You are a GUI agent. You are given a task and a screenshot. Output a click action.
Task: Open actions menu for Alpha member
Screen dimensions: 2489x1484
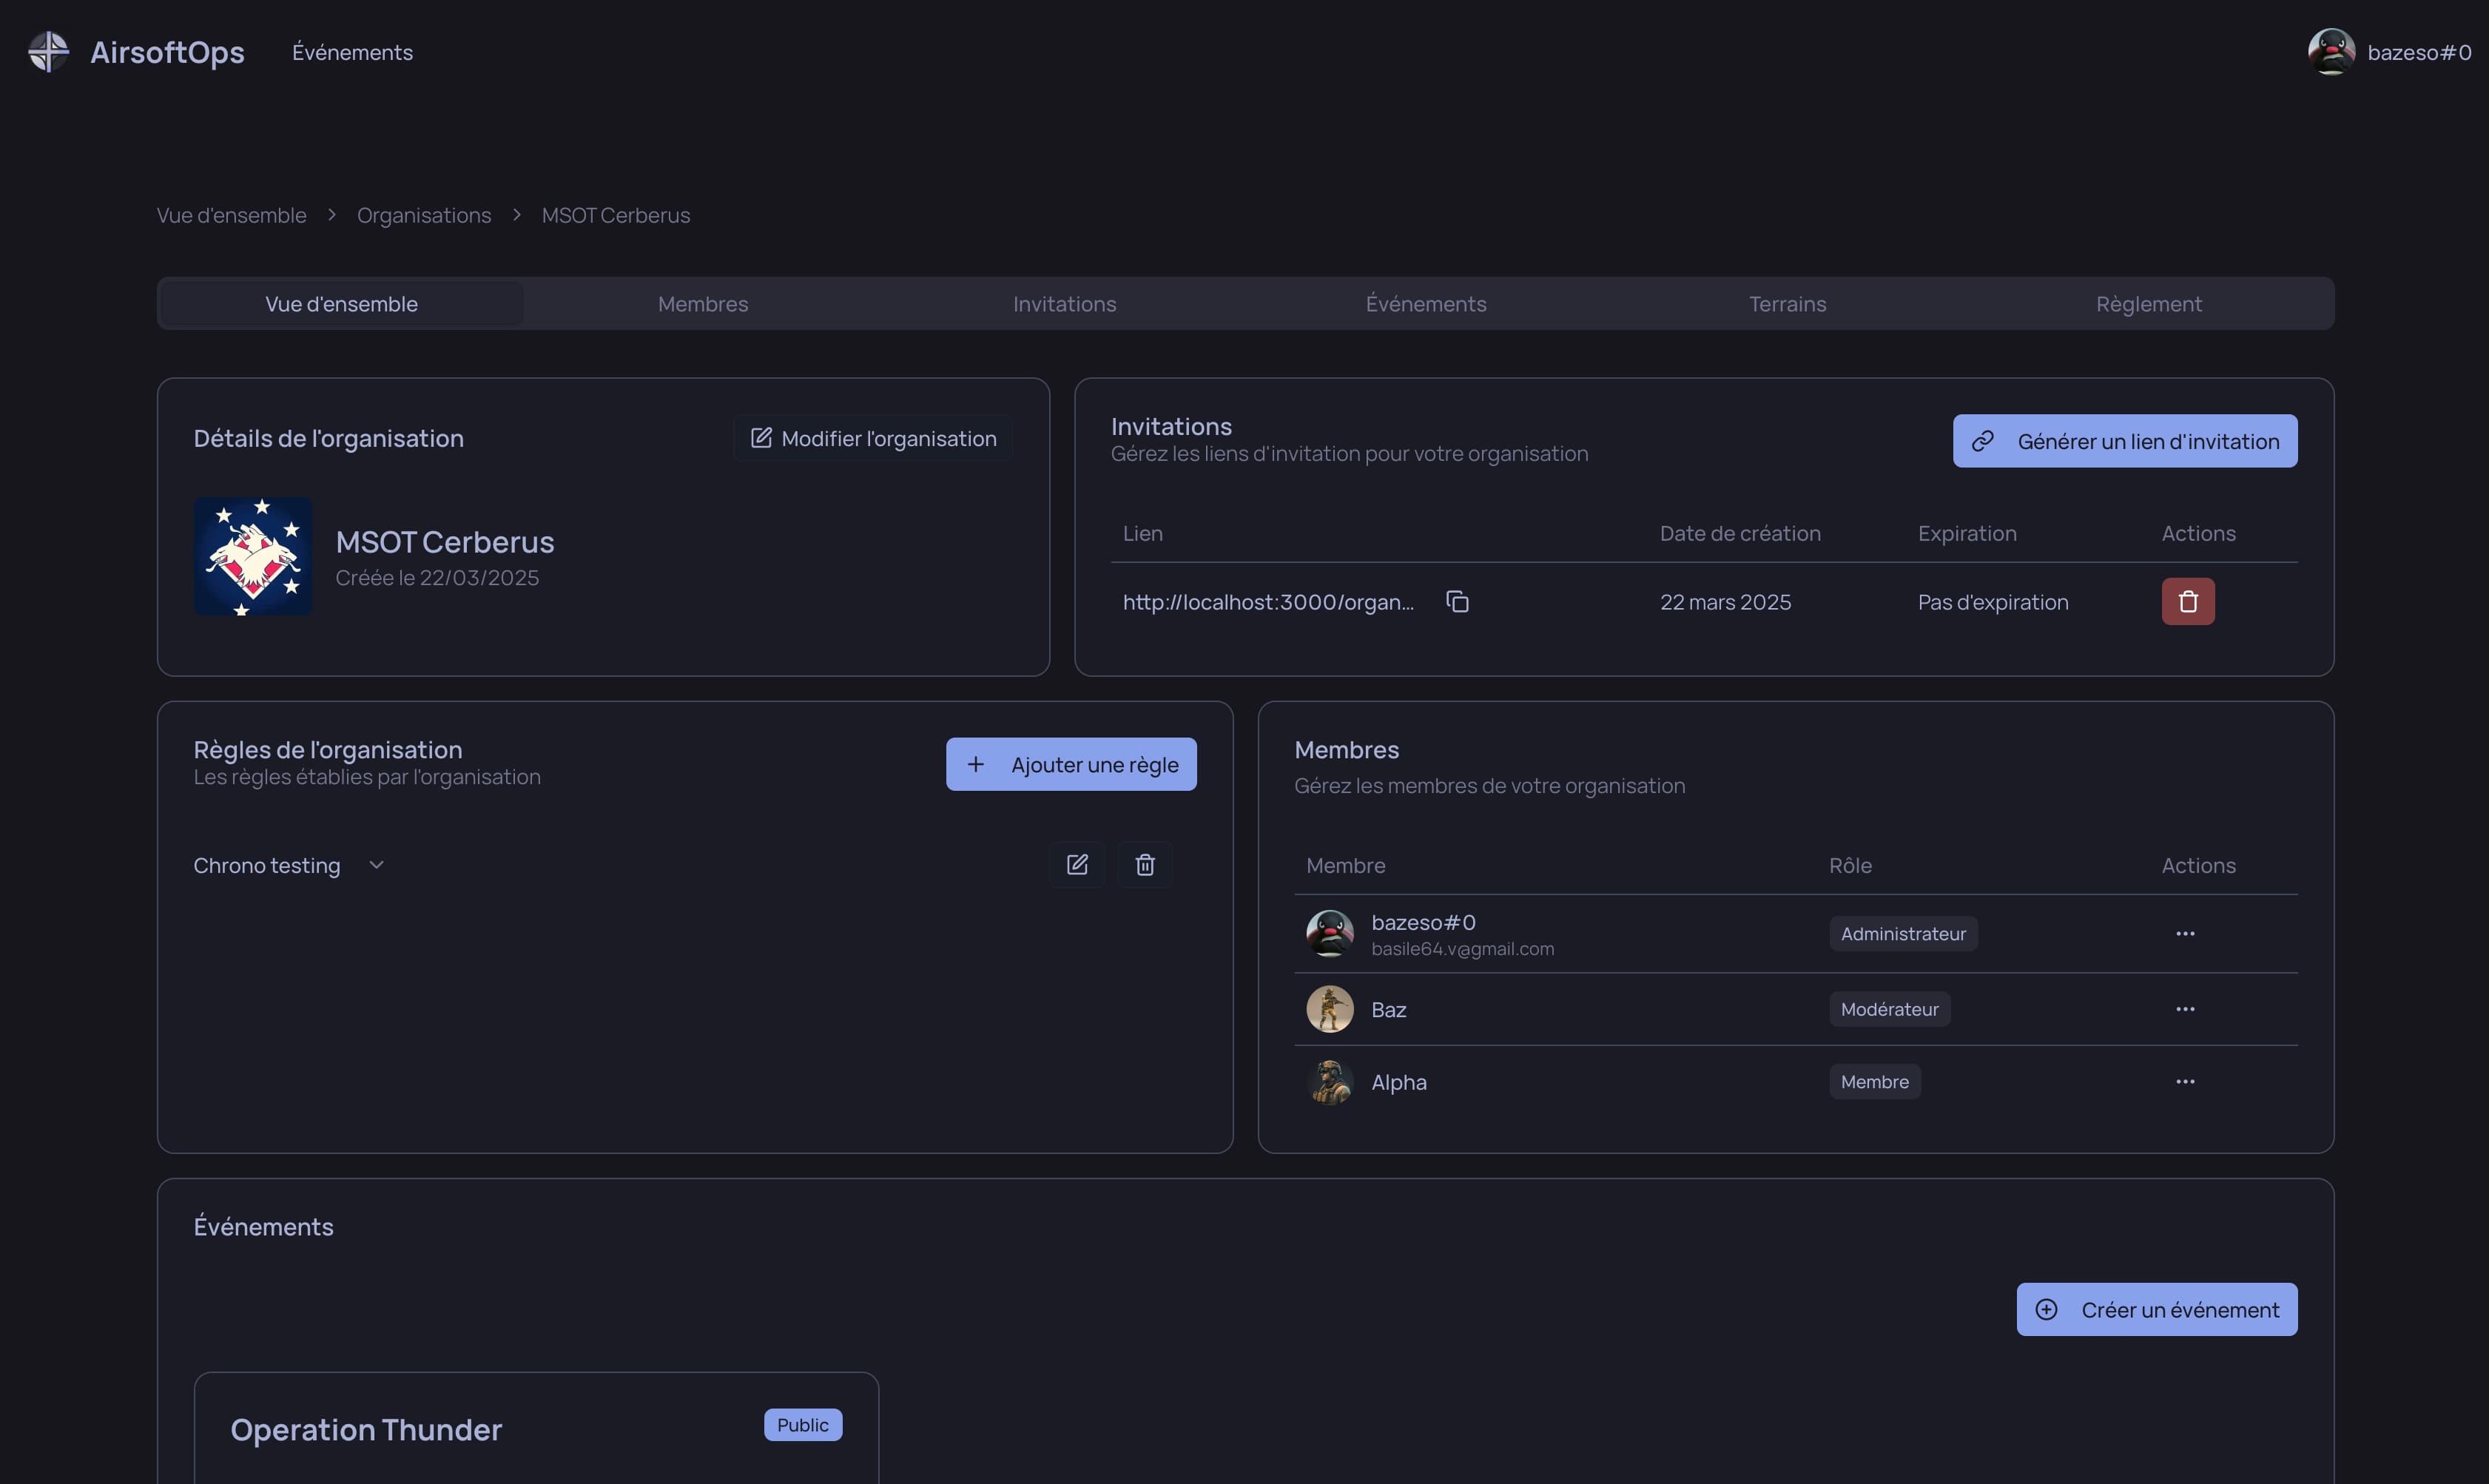point(2184,1081)
